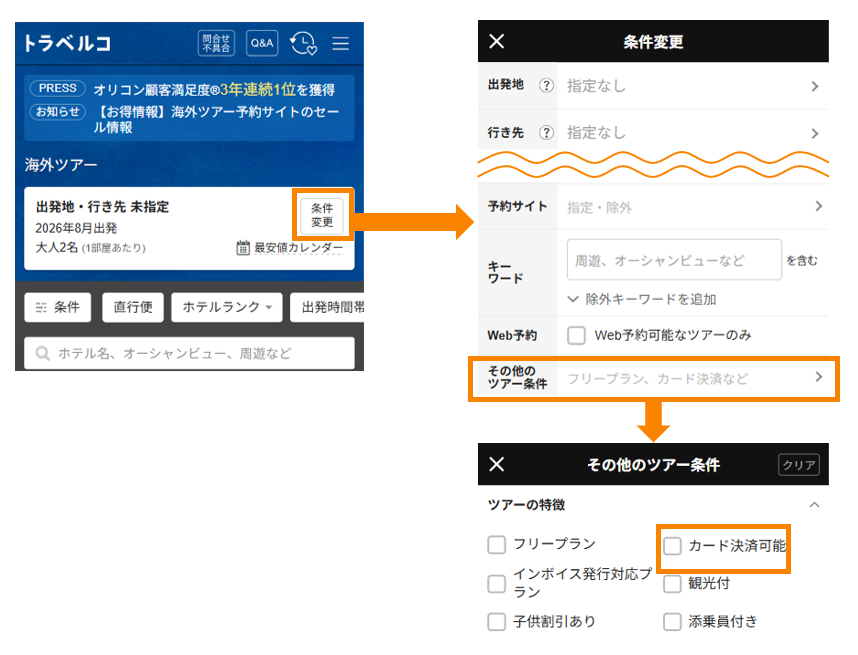Check the 観光付 checkbox
Image resolution: width=858 pixels, height=655 pixels.
pos(672,583)
